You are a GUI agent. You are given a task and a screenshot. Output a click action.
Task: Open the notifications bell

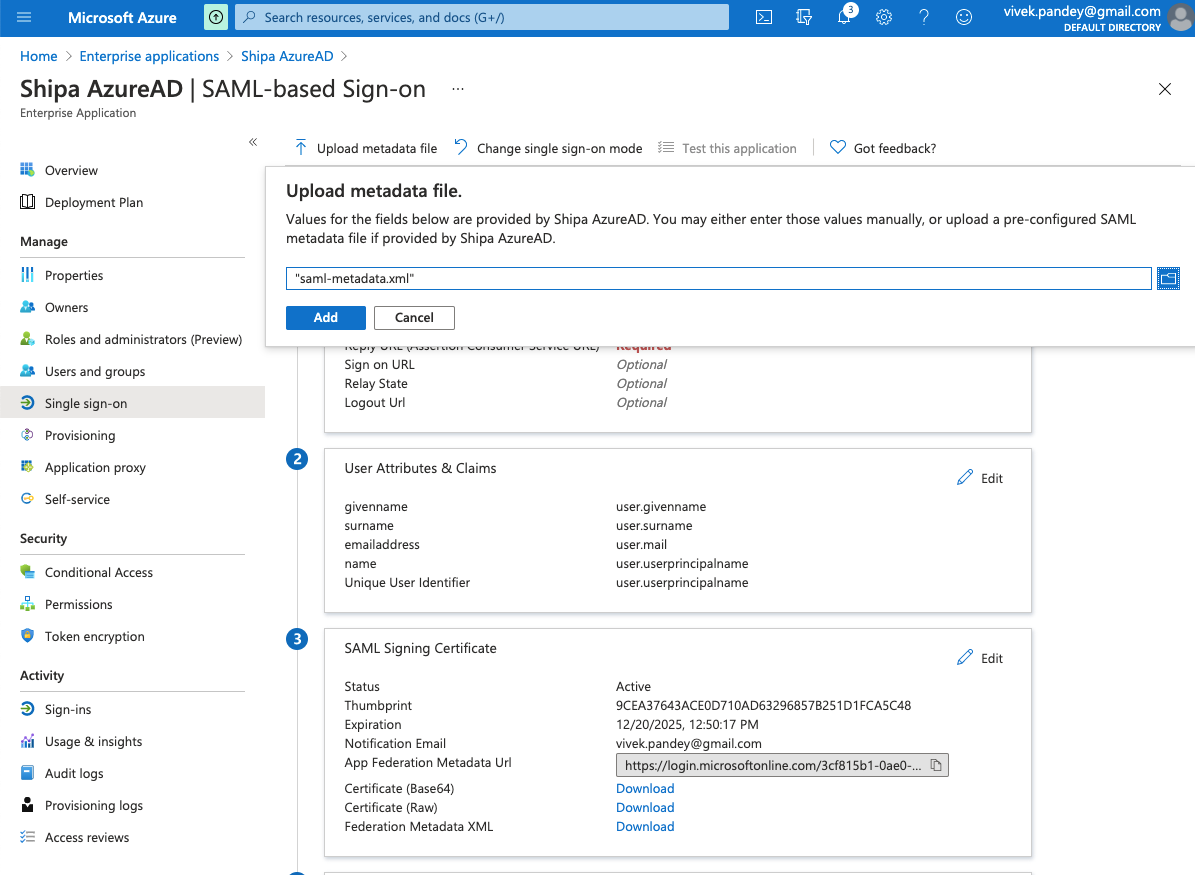pos(844,17)
